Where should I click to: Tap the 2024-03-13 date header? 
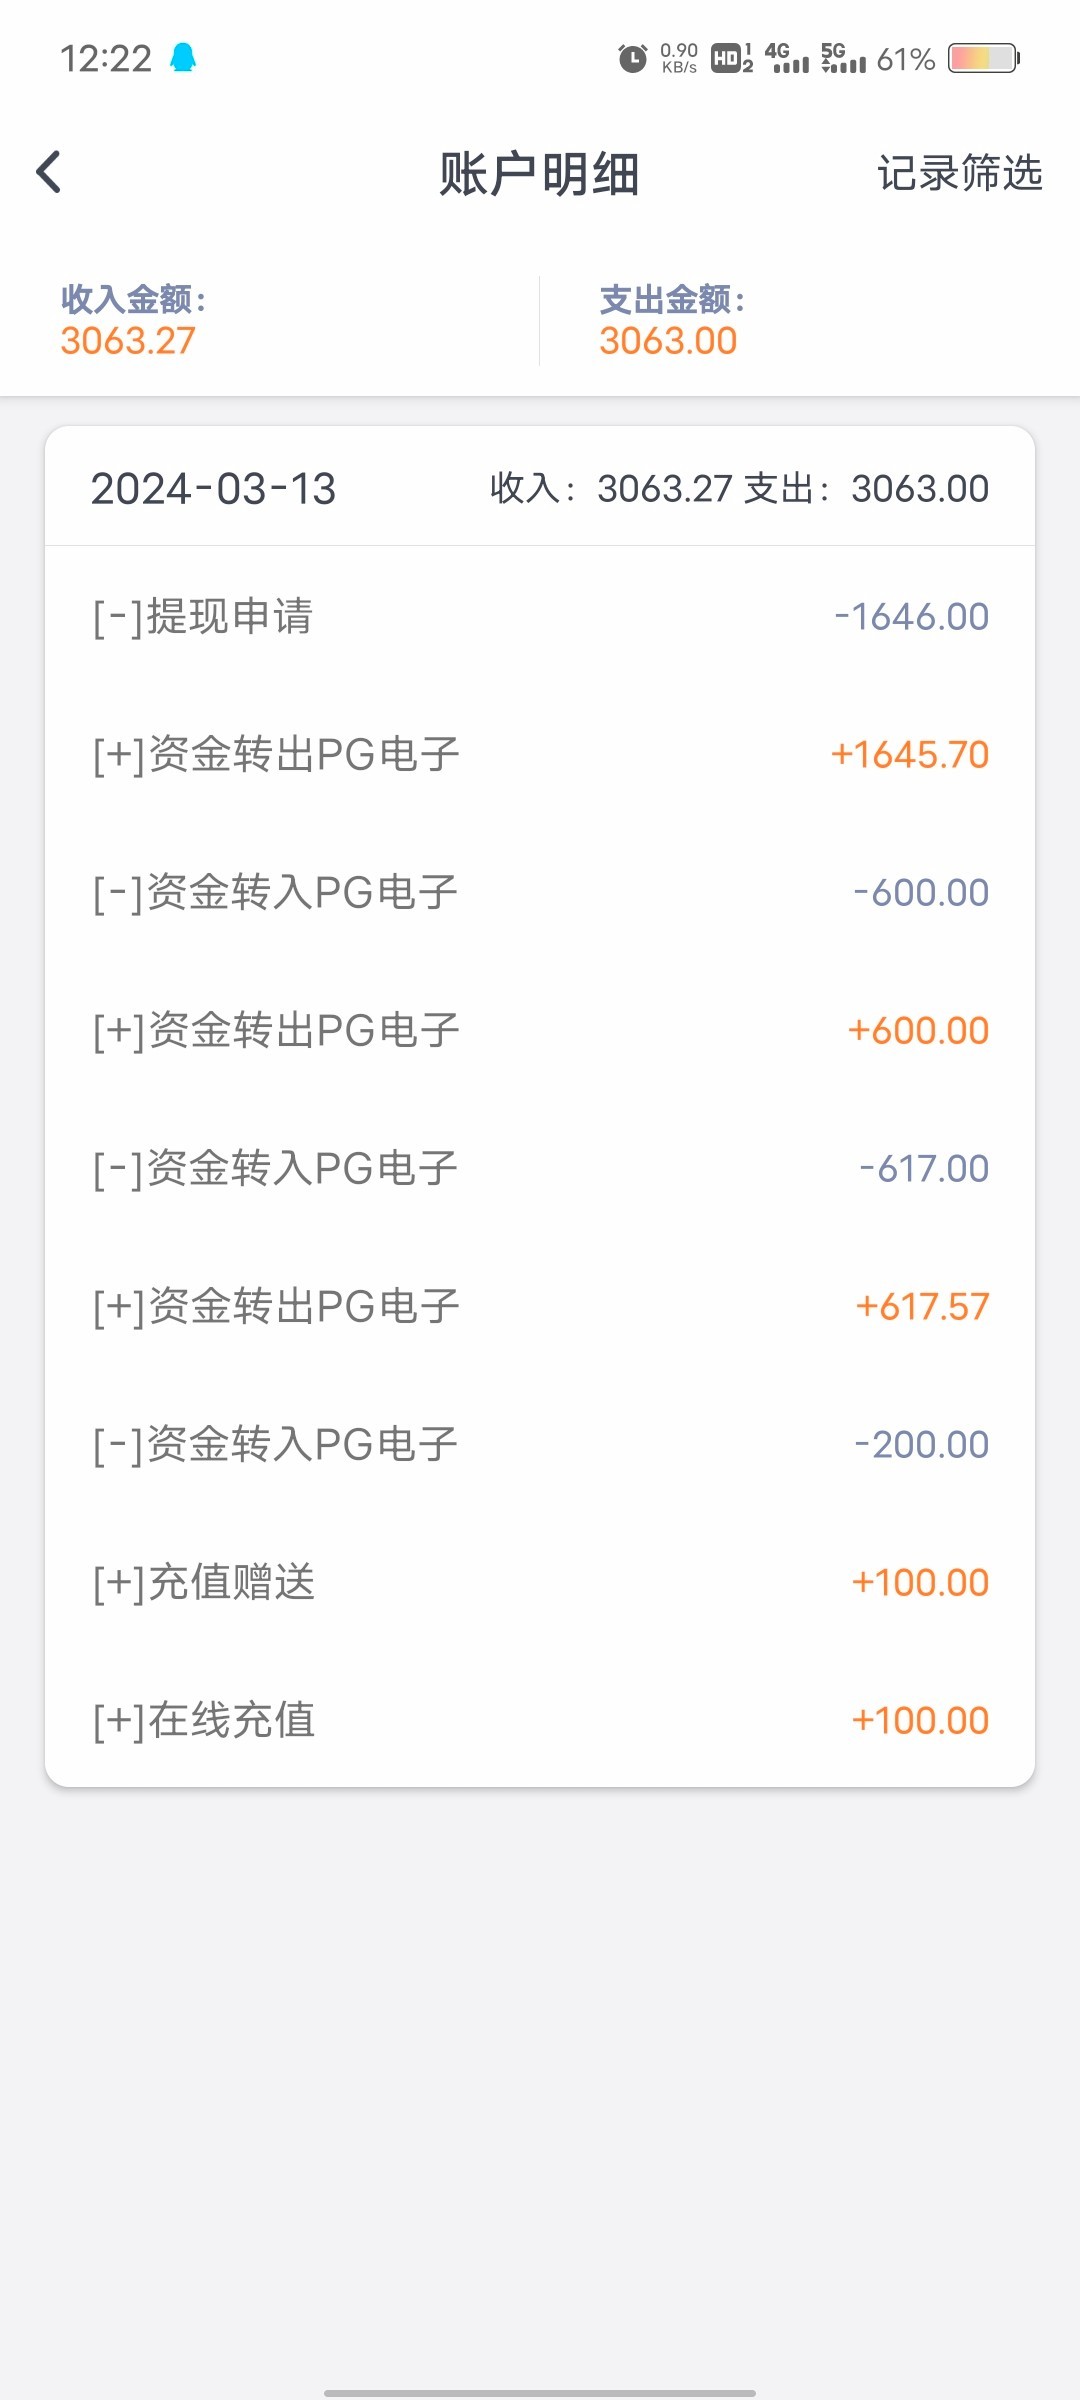point(213,489)
